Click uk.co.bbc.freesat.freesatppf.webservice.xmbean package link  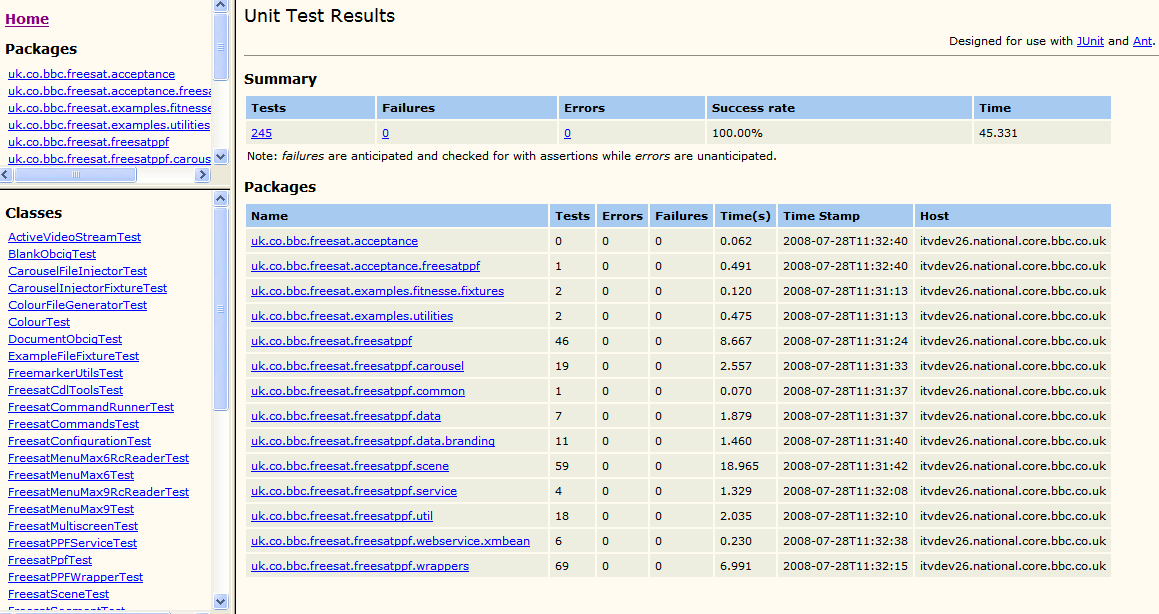(x=390, y=541)
